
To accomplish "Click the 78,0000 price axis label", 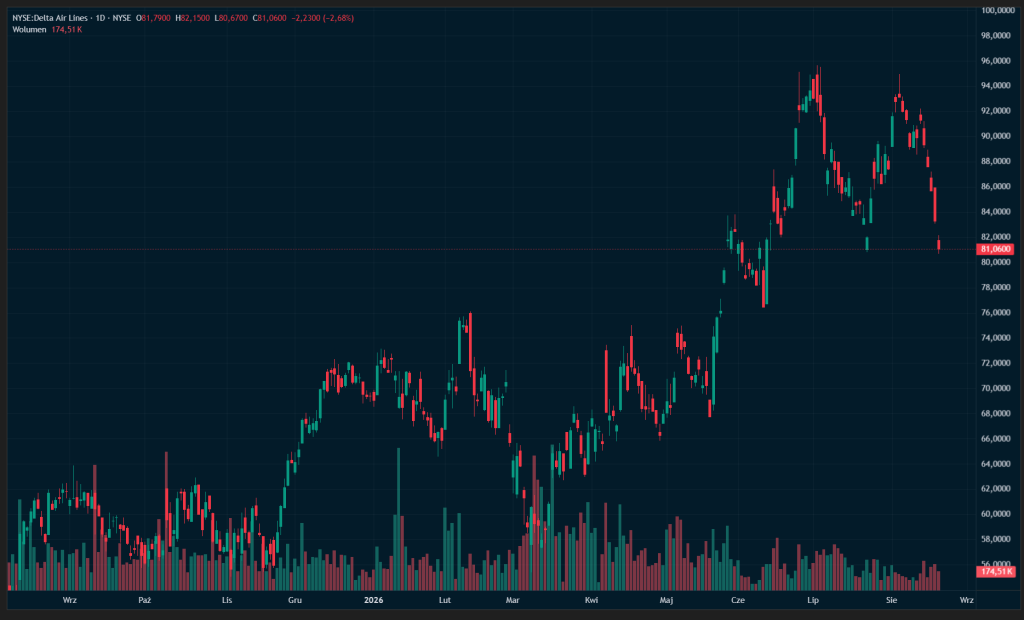I will pyautogui.click(x=997, y=287).
